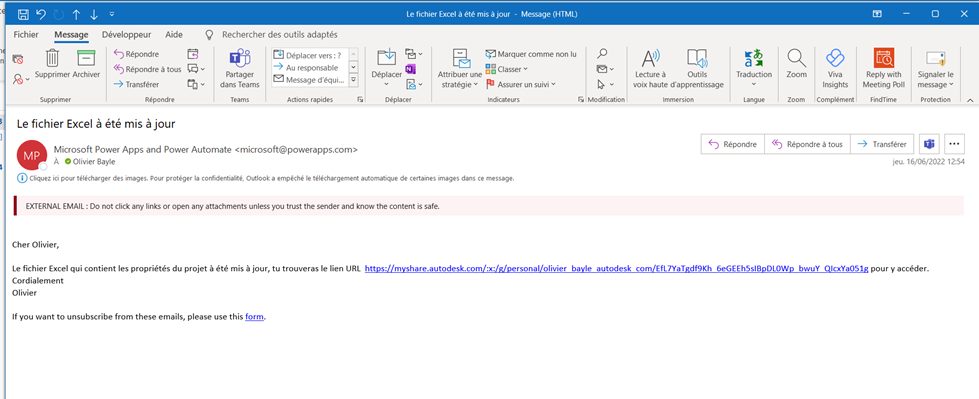Click the Zoom magnifier button
Image resolution: width=979 pixels, height=399 pixels.
pyautogui.click(x=796, y=65)
